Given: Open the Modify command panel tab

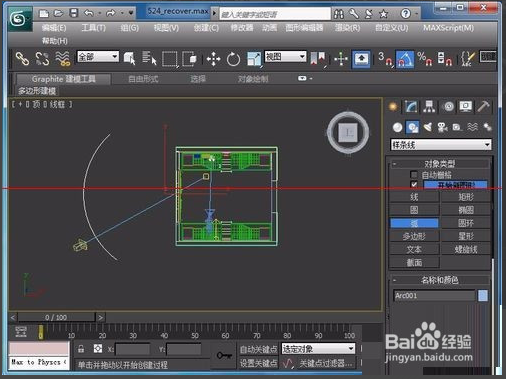Looking at the screenshot, I should coord(411,107).
